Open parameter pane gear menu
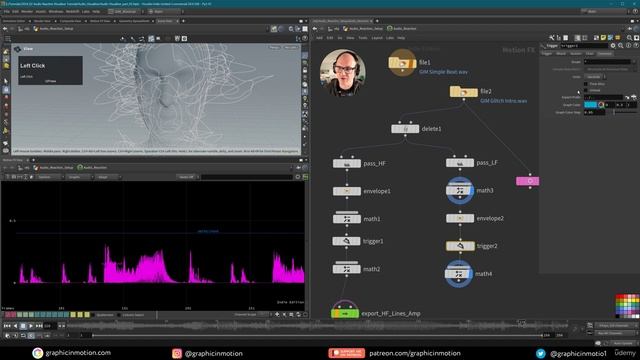 pos(613,46)
